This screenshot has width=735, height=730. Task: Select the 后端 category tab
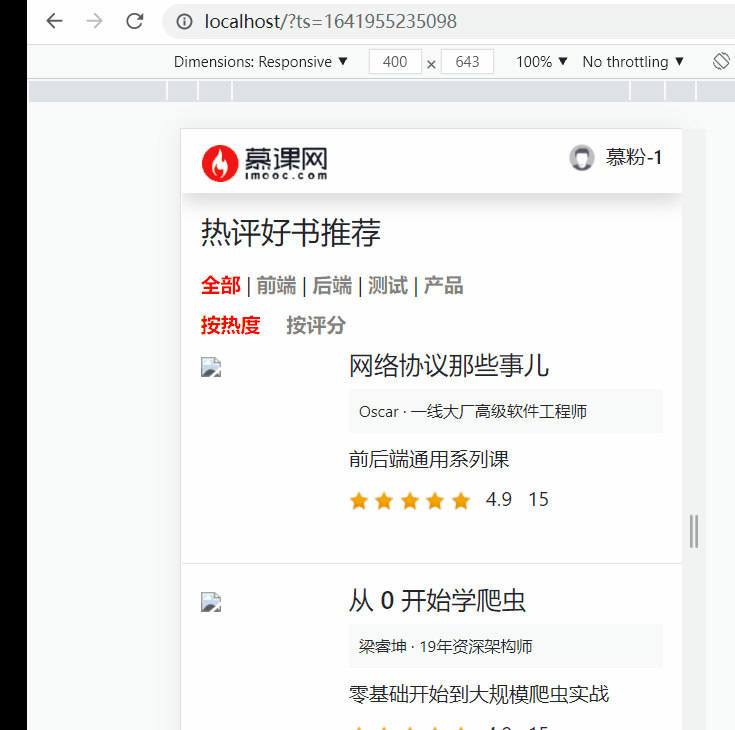coord(332,286)
